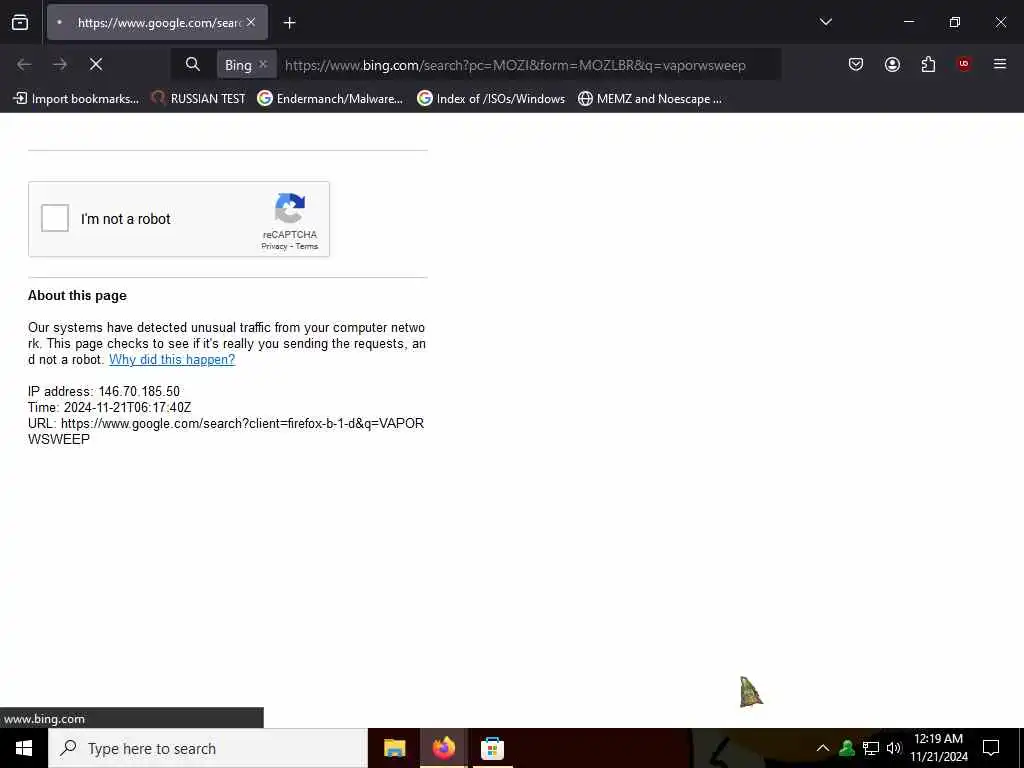1024x768 pixels.
Task: Open the Firefox application menu
Action: click(1000, 64)
